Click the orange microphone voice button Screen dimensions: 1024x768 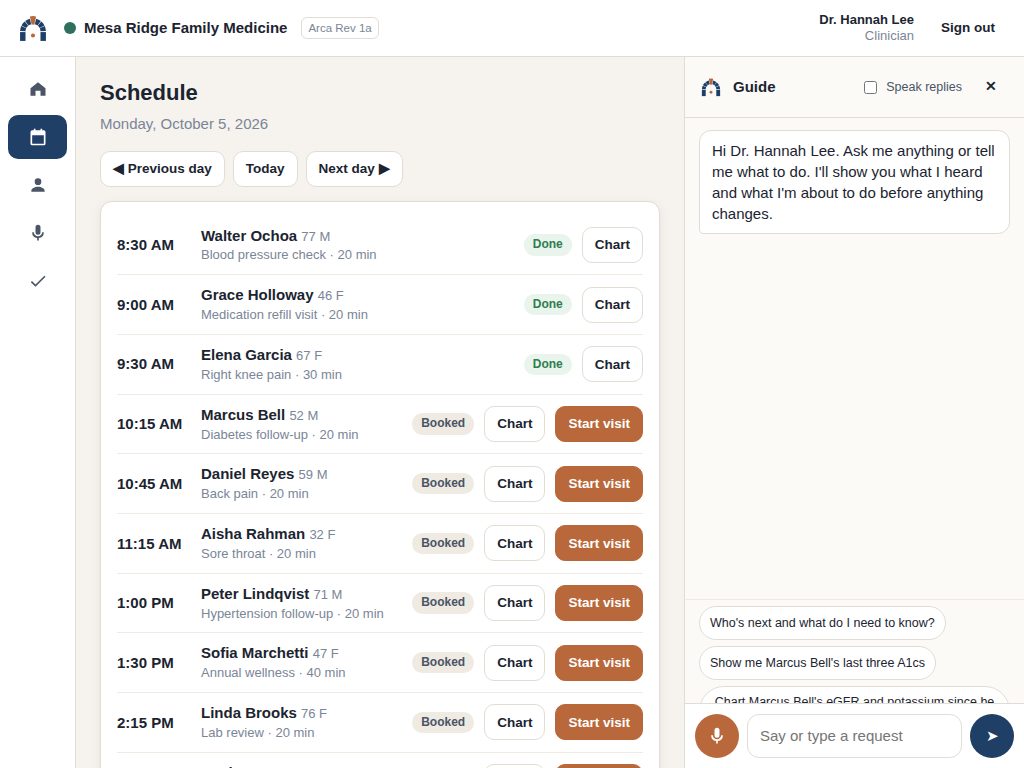click(x=716, y=736)
